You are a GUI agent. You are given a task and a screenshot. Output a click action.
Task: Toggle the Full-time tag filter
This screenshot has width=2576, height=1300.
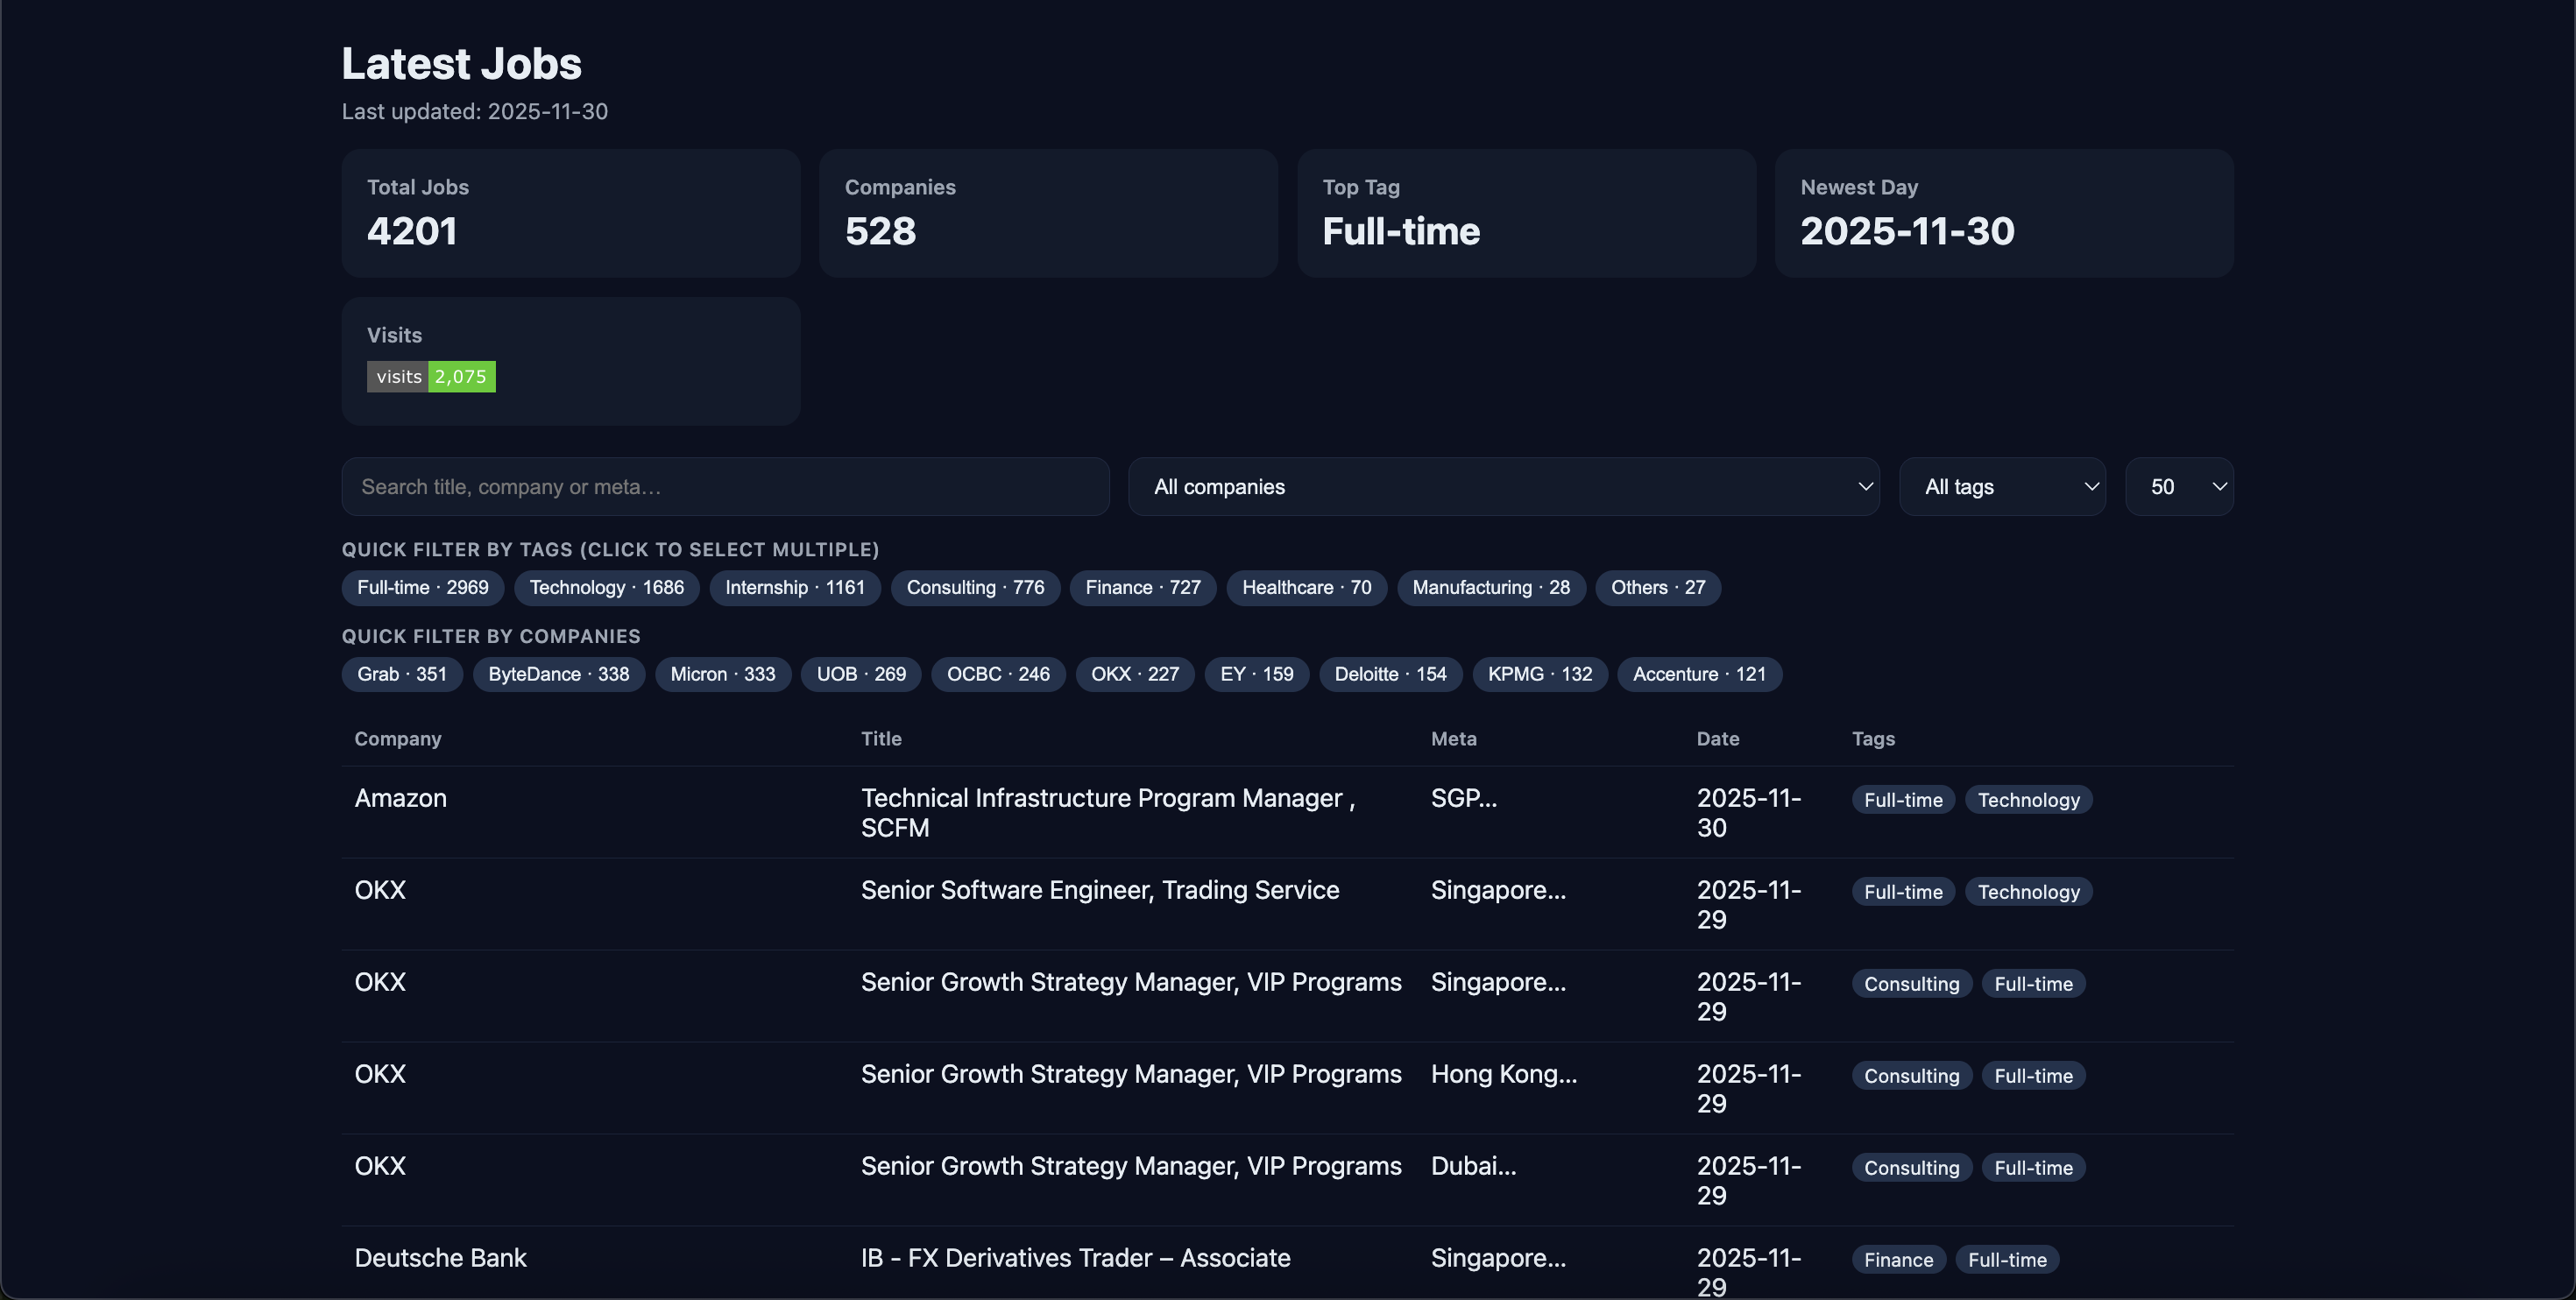pyautogui.click(x=421, y=587)
